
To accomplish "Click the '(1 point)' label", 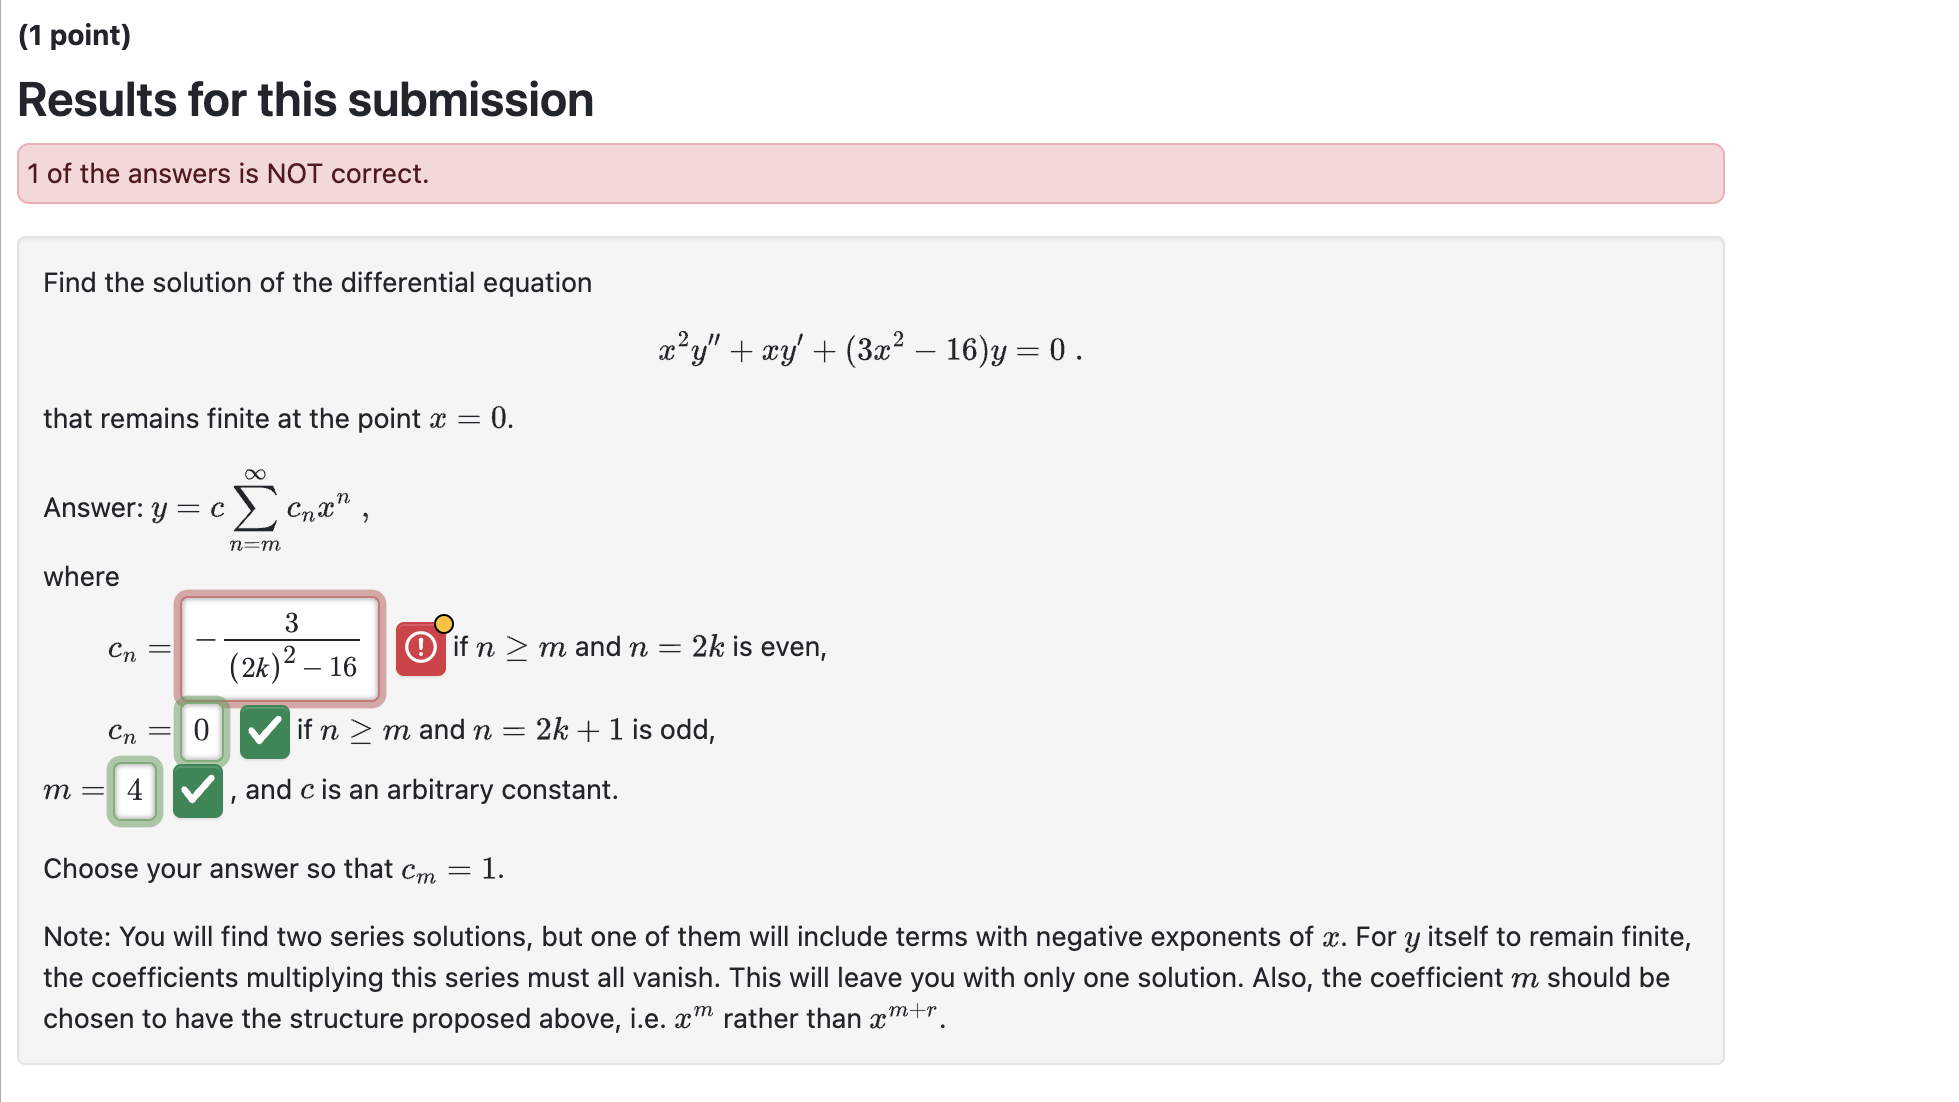I will pos(75,34).
